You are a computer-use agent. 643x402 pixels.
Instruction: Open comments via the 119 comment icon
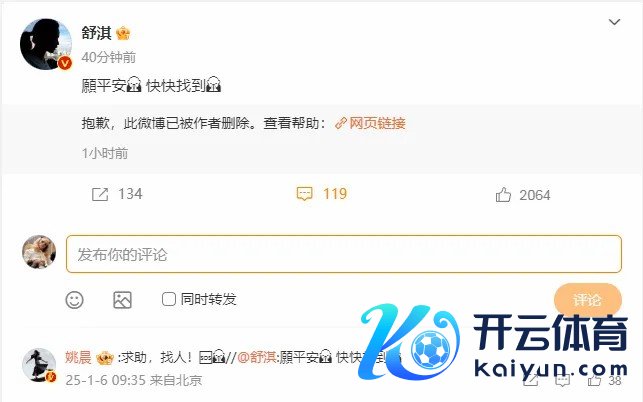[304, 194]
